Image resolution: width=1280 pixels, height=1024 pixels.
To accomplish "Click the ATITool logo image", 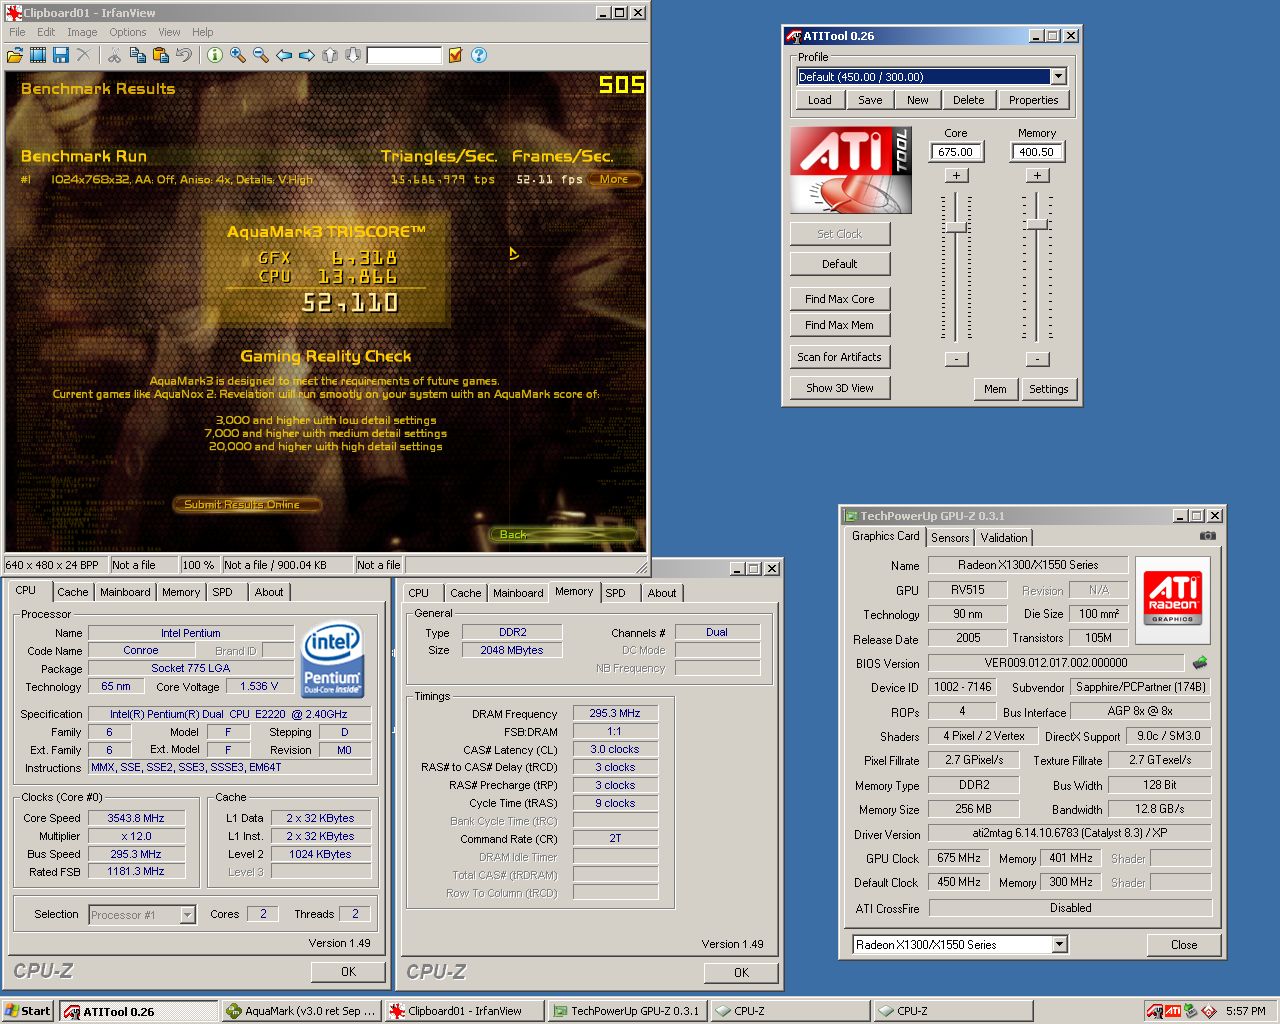I will click(851, 170).
